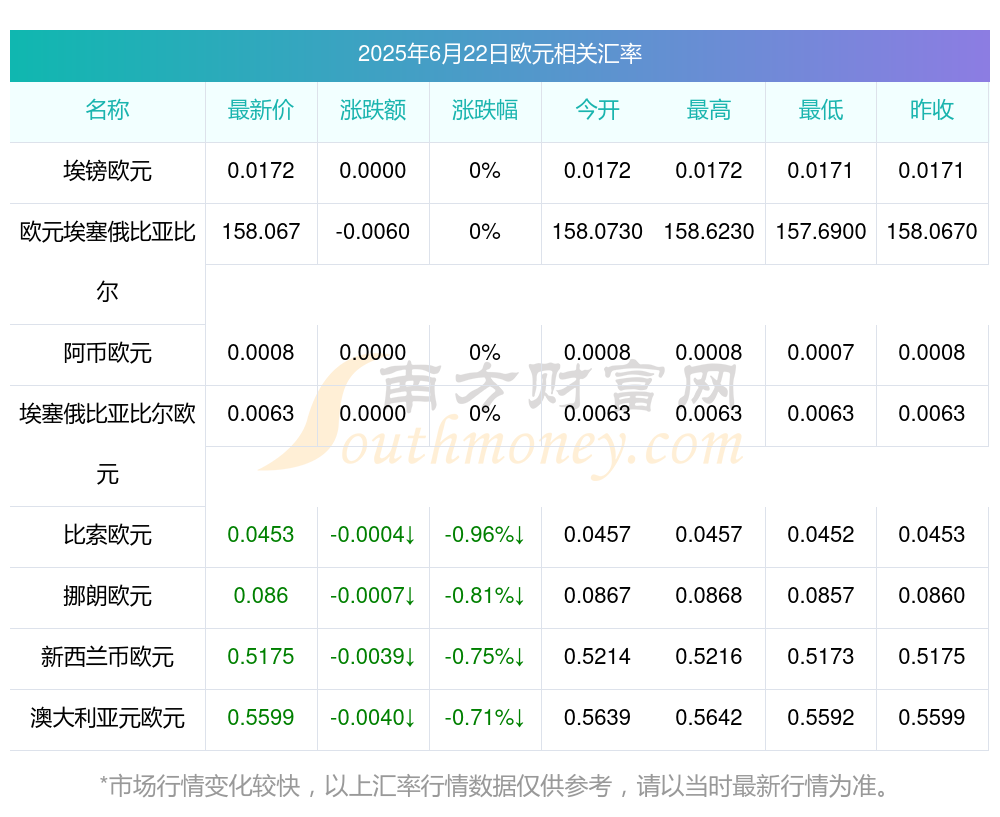Image resolution: width=1000 pixels, height=817 pixels.
Task: Click the 比索欧元 row name
Action: pyautogui.click(x=107, y=535)
